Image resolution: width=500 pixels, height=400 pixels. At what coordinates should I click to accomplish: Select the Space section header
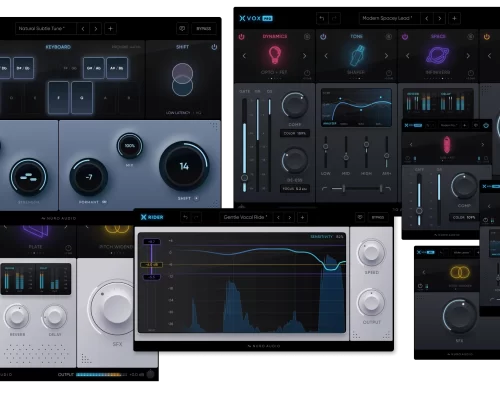coord(438,36)
